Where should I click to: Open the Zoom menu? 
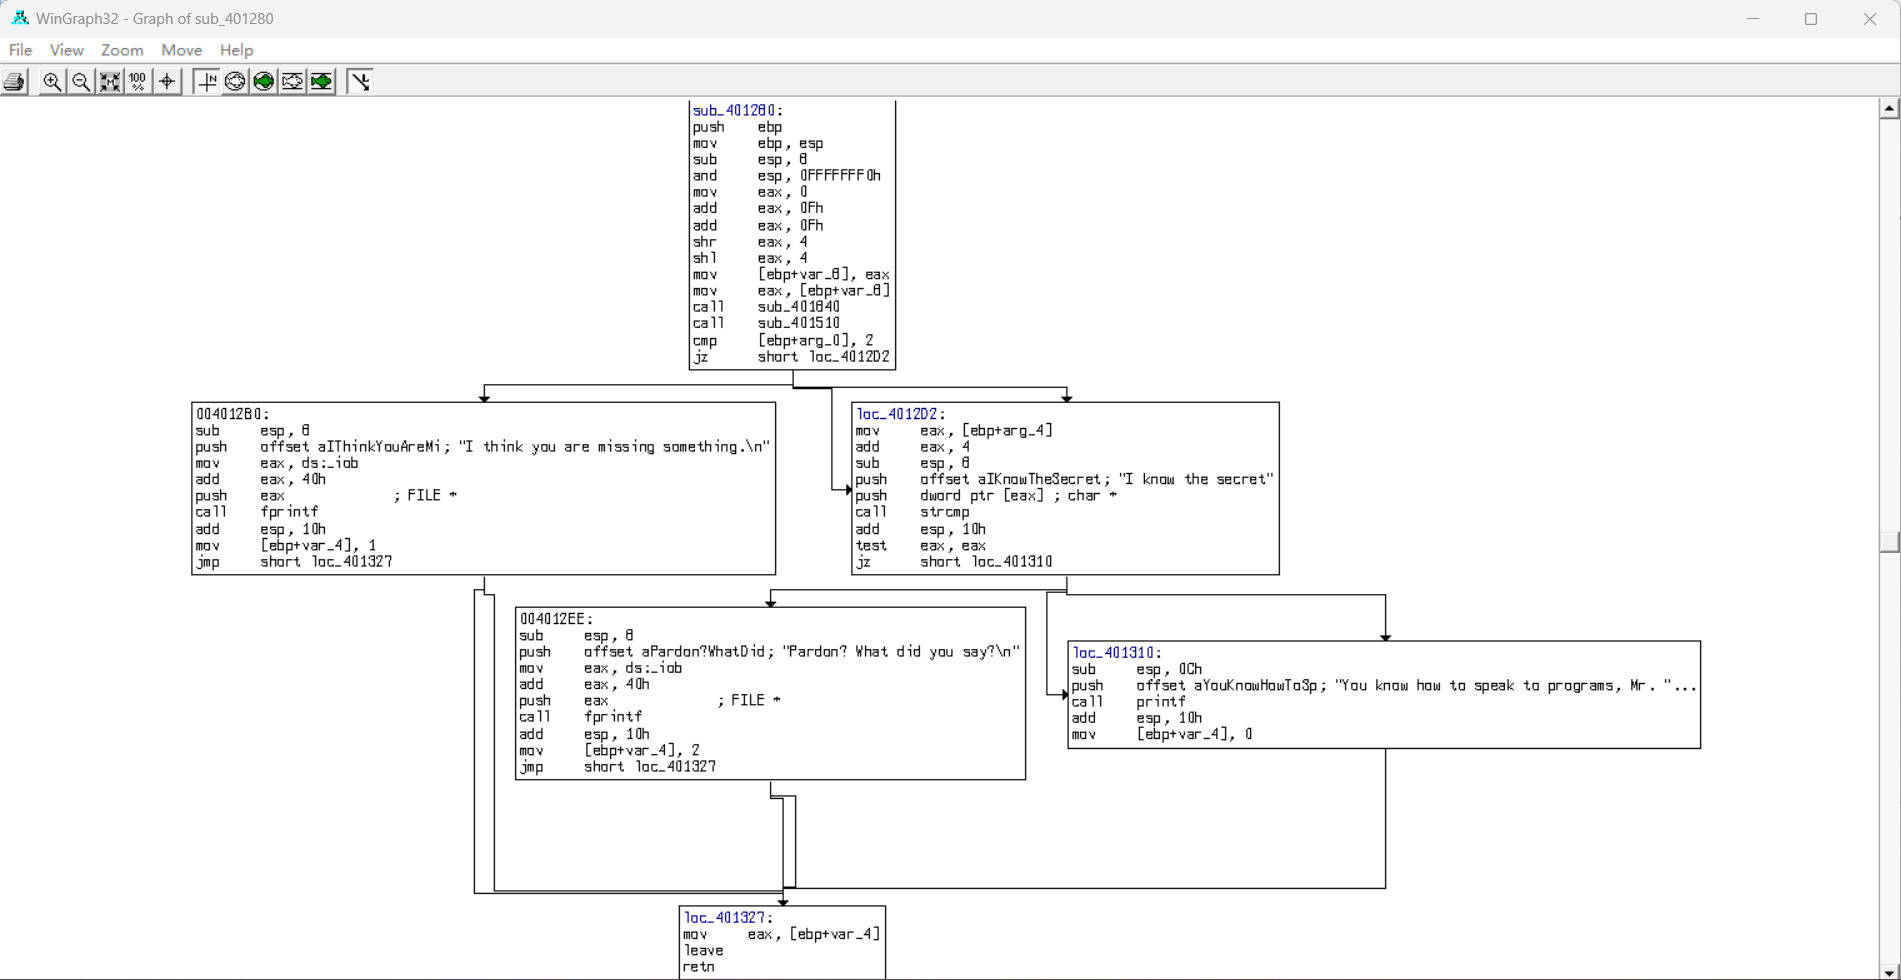tap(122, 50)
